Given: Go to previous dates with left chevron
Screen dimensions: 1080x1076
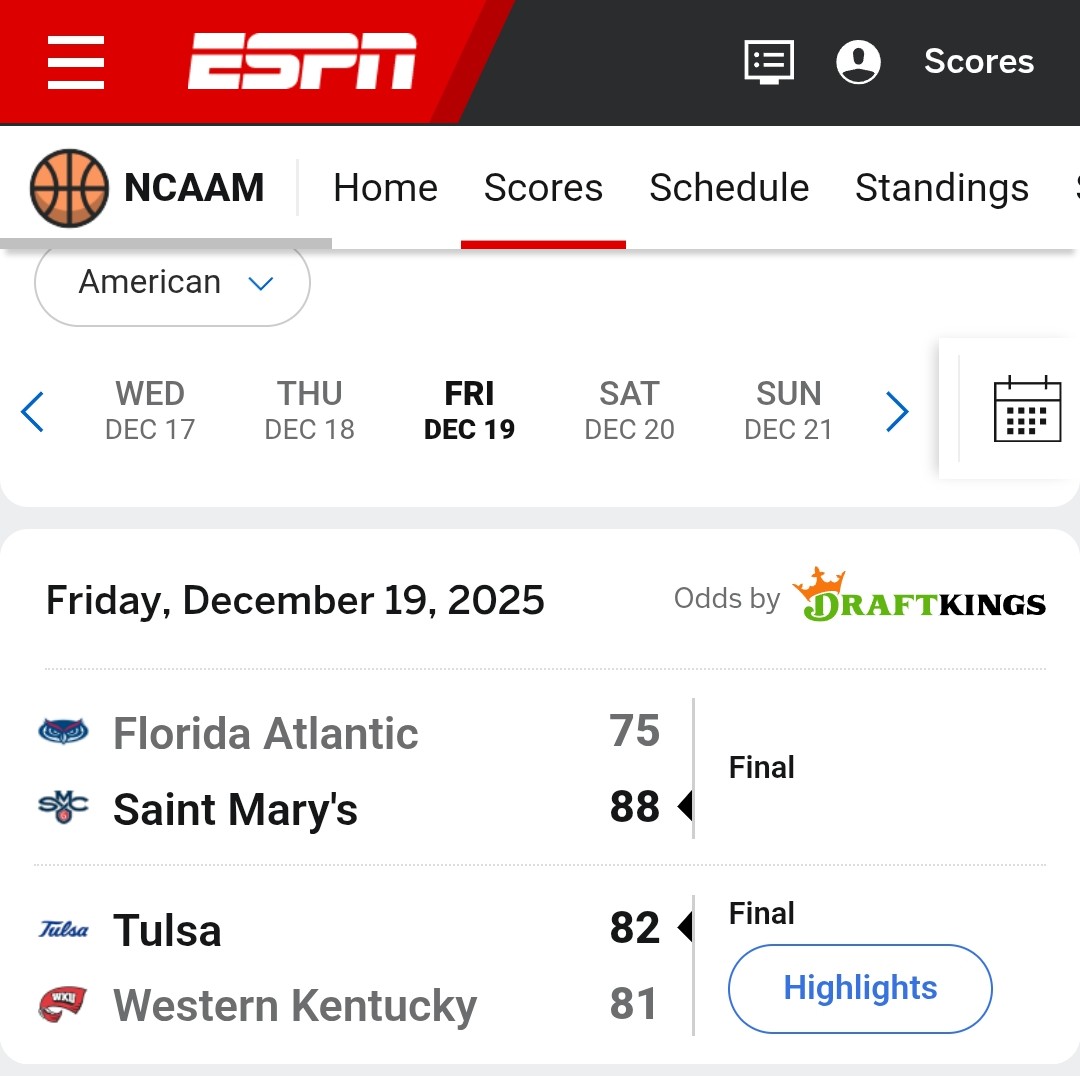Looking at the screenshot, I should coord(32,411).
